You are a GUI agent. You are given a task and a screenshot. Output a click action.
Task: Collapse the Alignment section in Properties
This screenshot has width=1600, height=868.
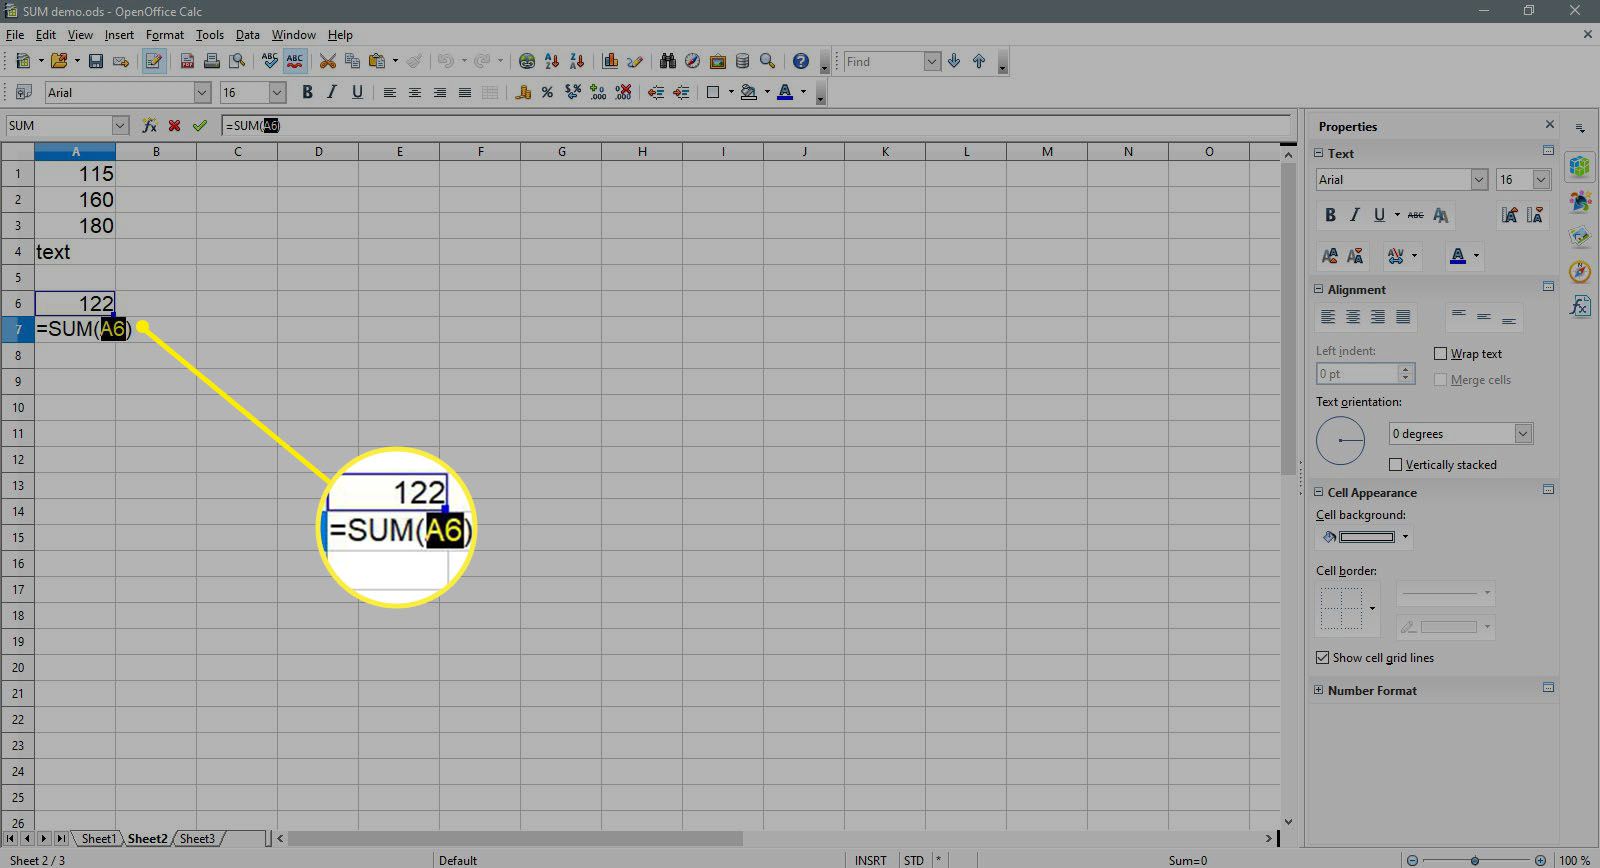pyautogui.click(x=1318, y=290)
